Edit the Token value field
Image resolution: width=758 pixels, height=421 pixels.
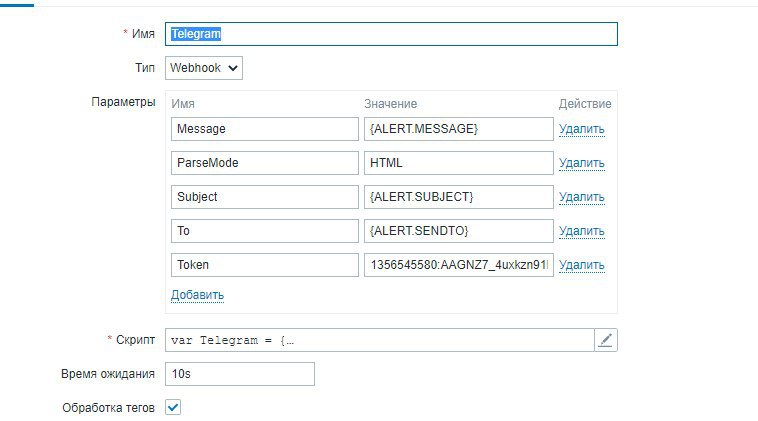pyautogui.click(x=459, y=265)
